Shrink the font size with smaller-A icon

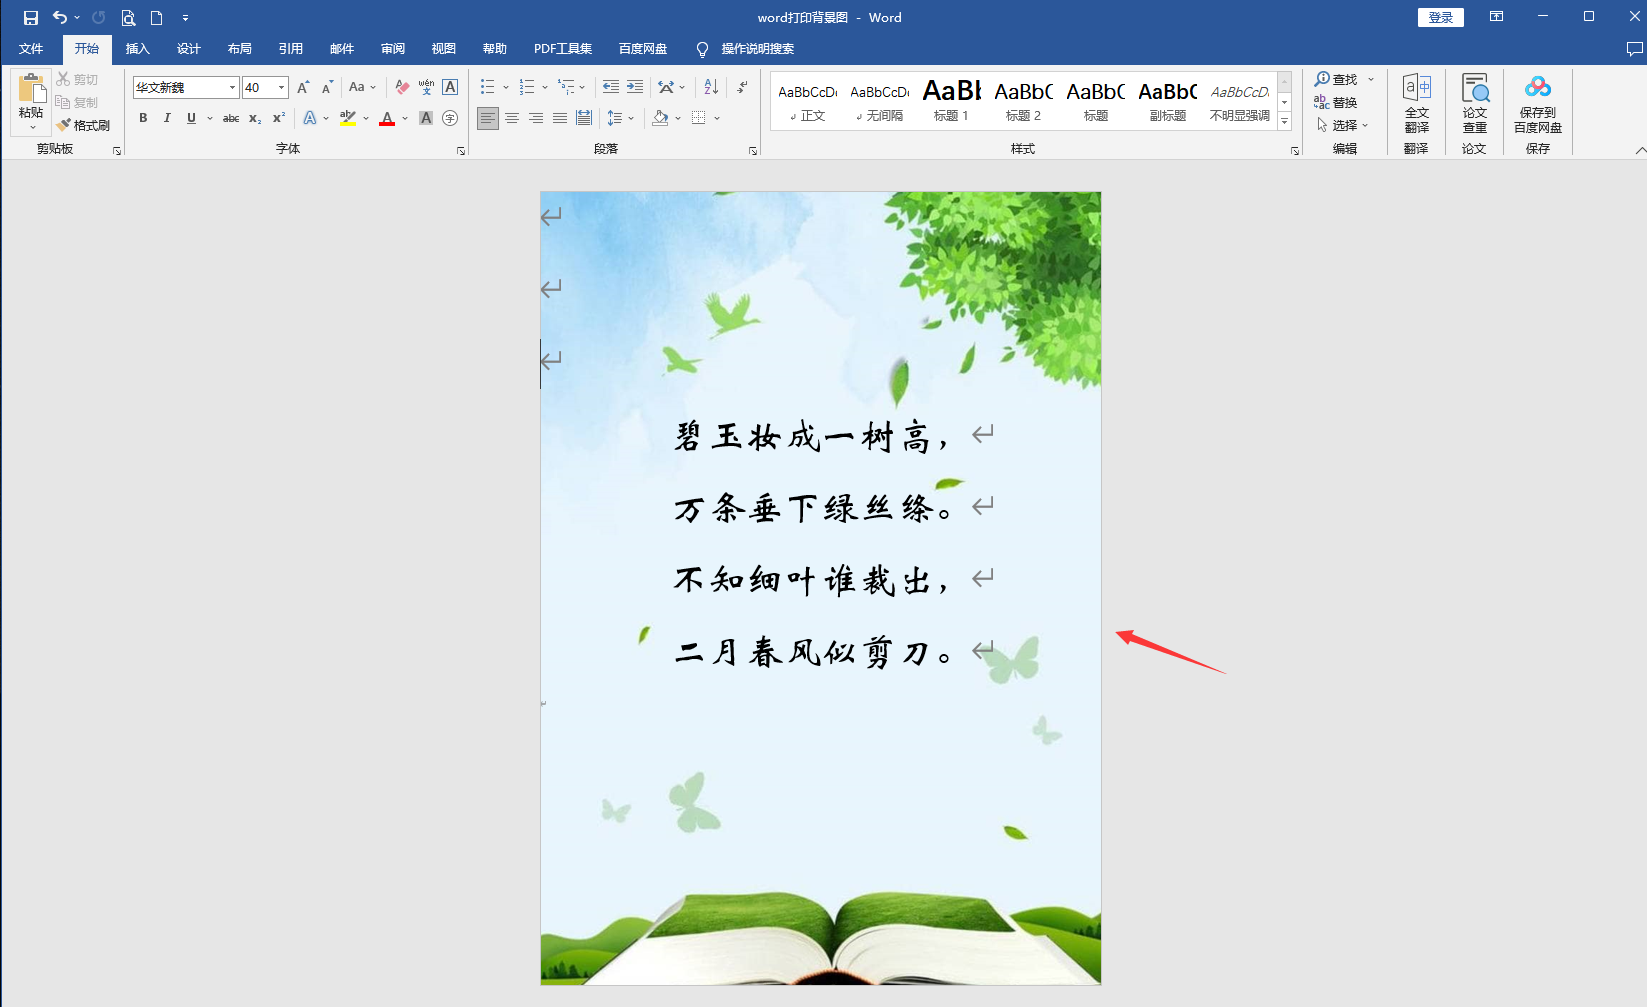click(x=327, y=87)
